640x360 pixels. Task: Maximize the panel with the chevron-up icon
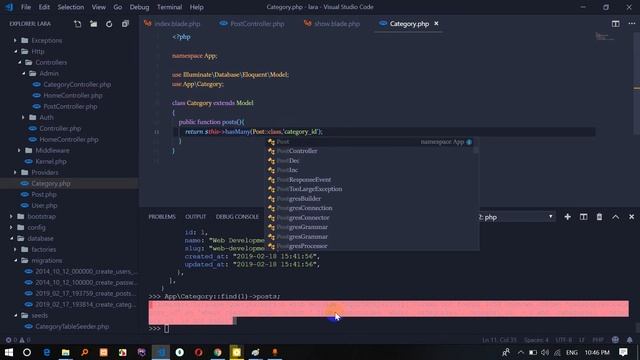point(616,217)
